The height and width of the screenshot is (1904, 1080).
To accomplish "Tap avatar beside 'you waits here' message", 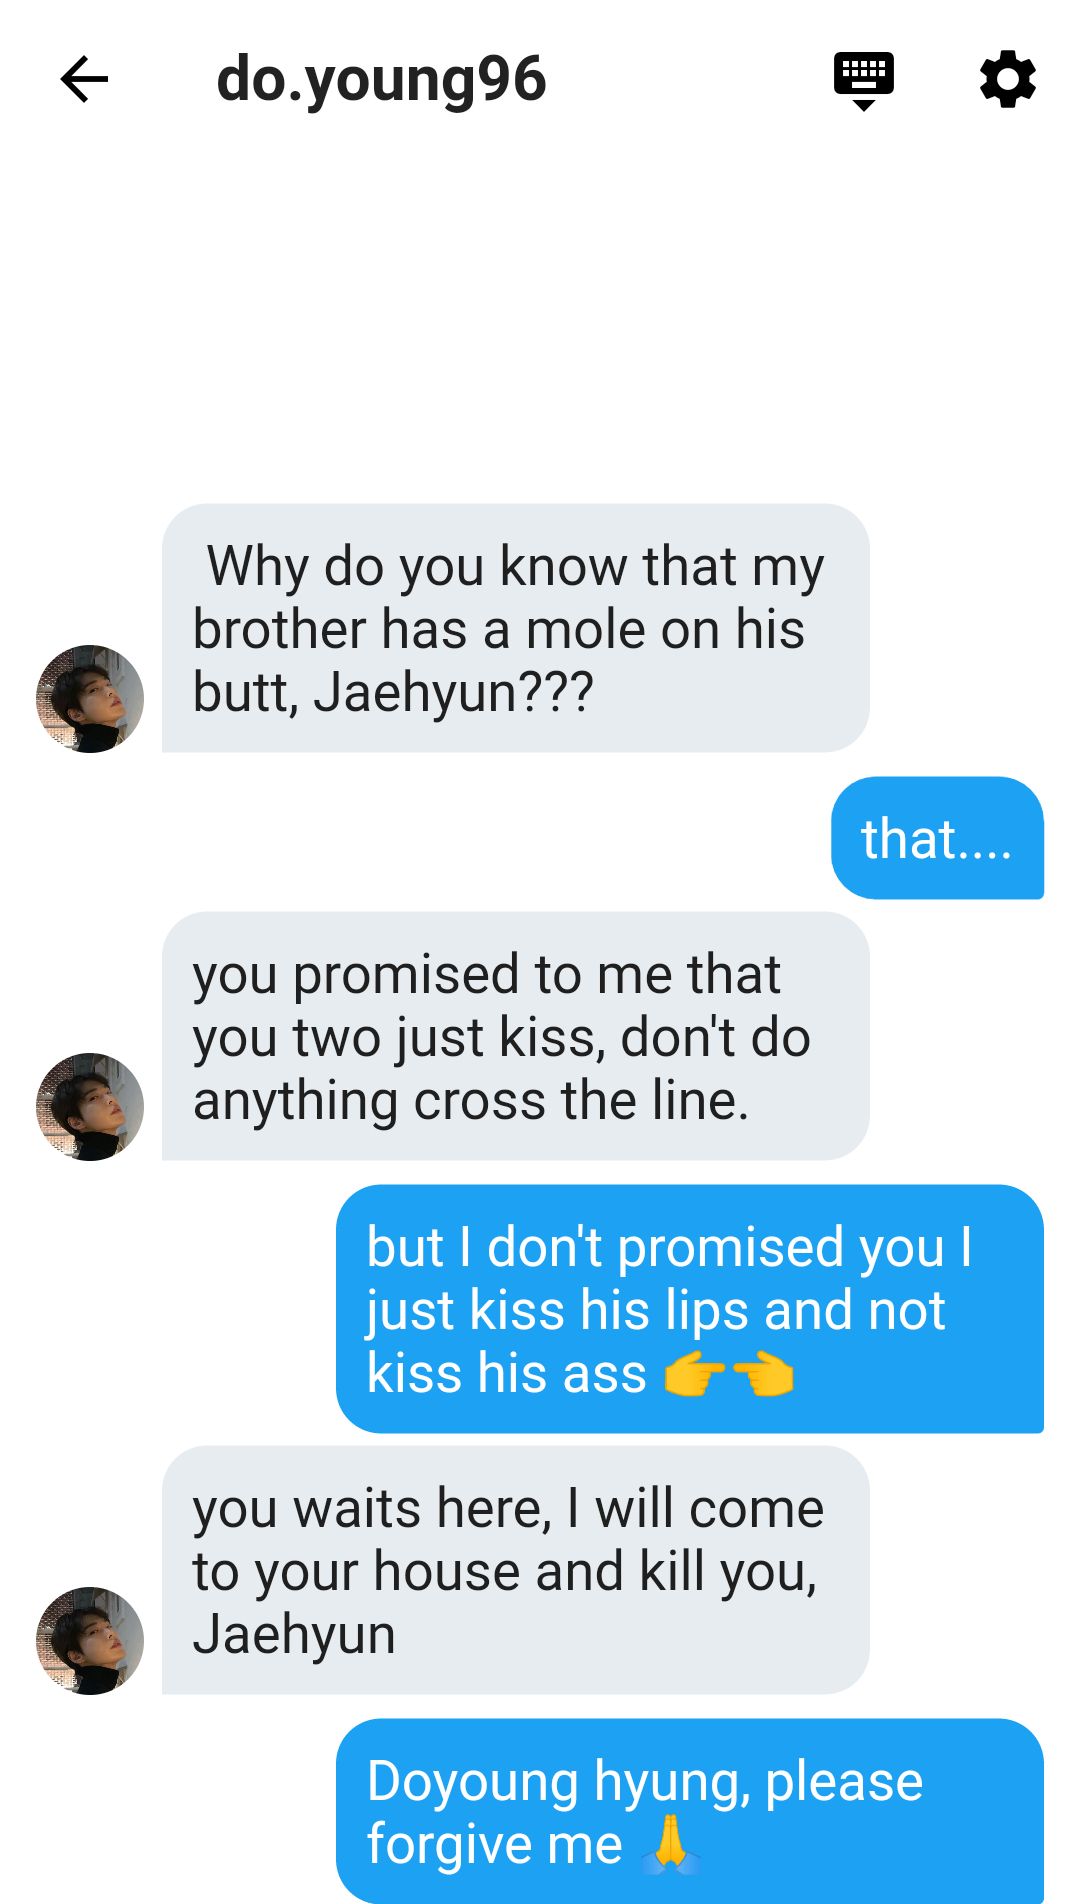I will coord(90,1640).
